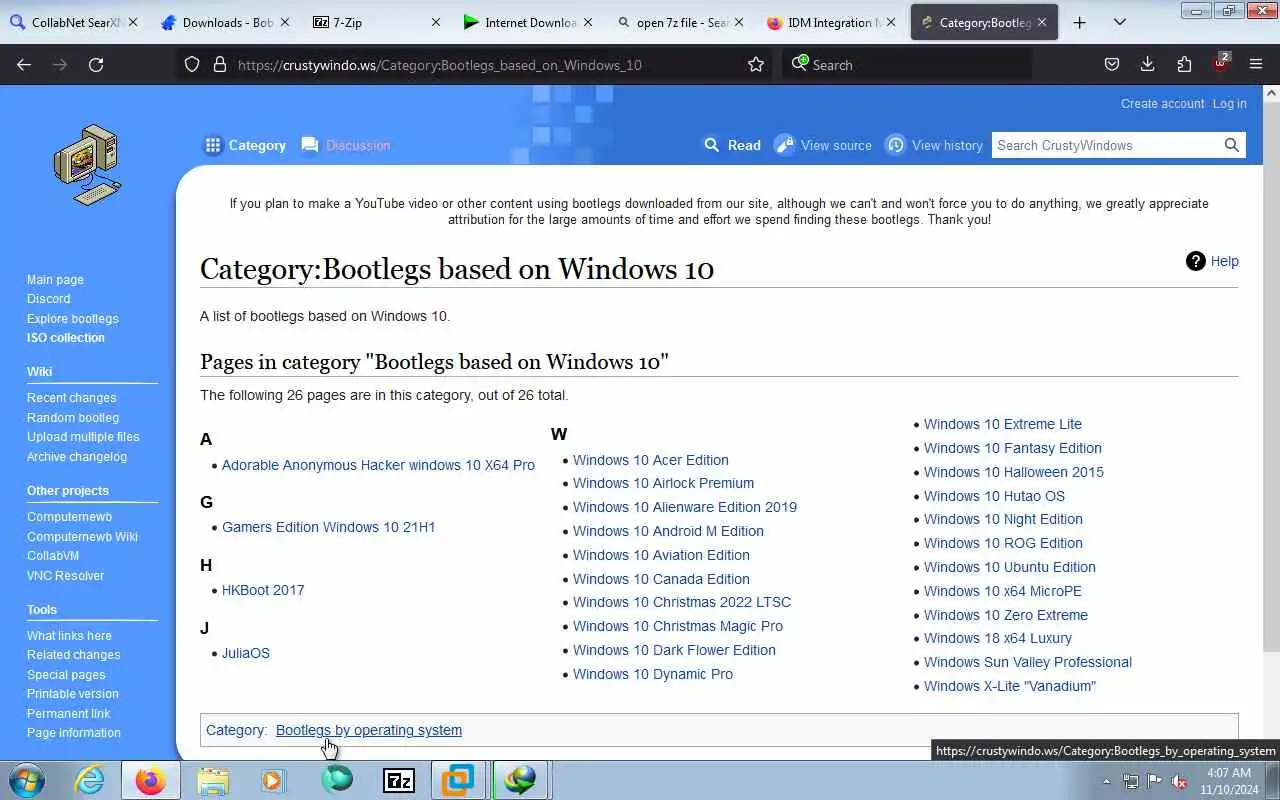The width and height of the screenshot is (1280, 800).
Task: Click the Random bootleg link
Action: 73,418
